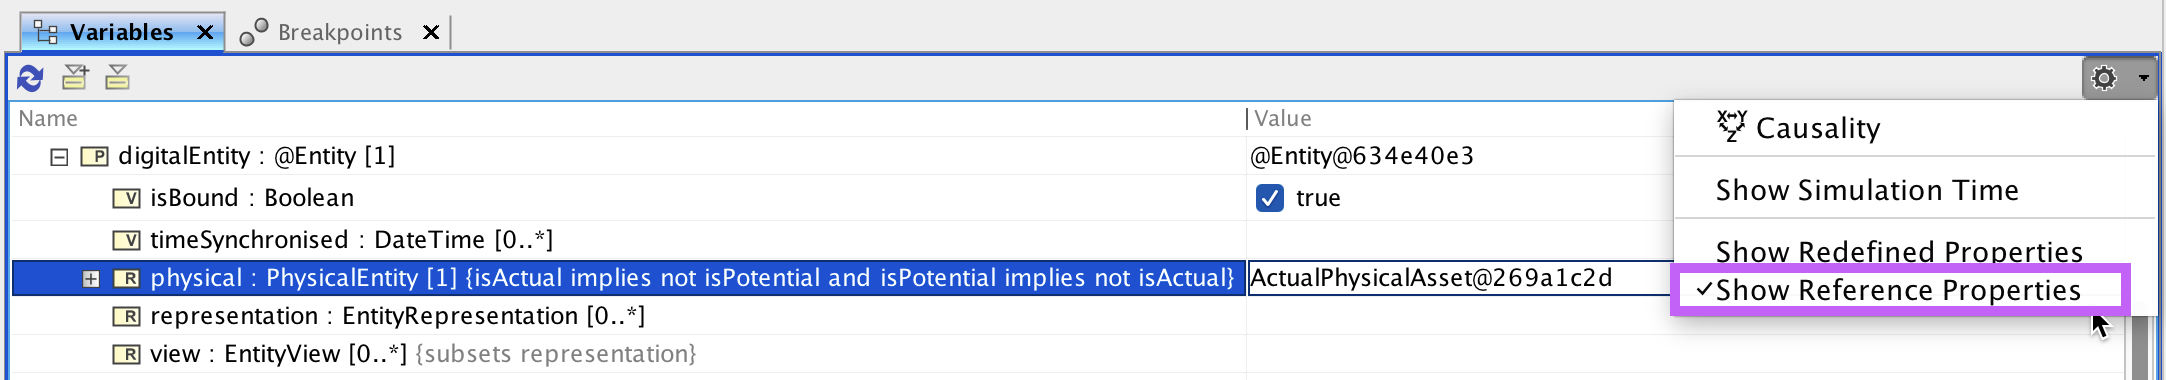Click the ActualPhysicalAsset value field
This screenshot has height=380, width=2166.
tap(1461, 278)
